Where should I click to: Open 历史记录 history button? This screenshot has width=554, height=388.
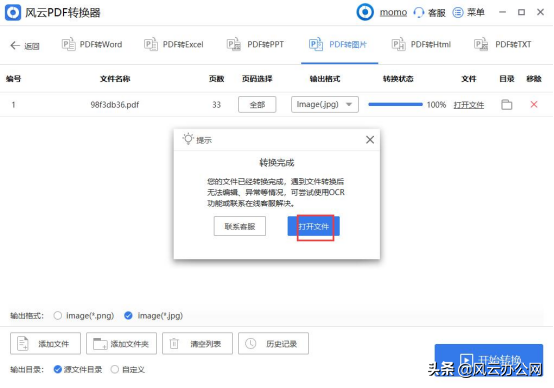[x=273, y=343]
